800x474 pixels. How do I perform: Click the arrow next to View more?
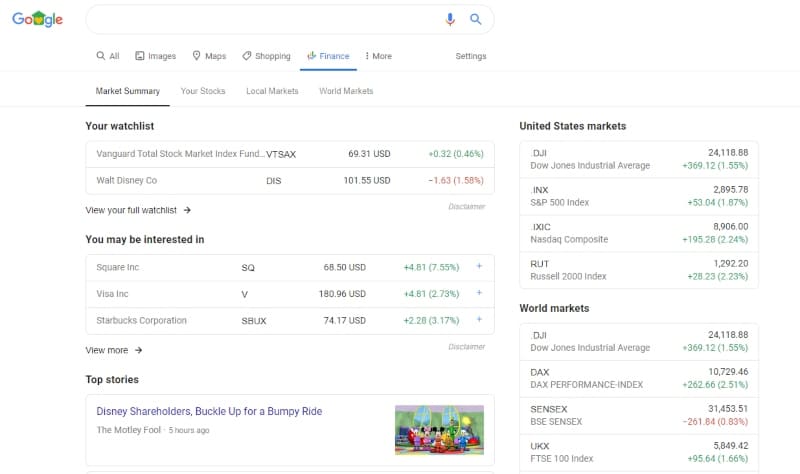coord(139,350)
